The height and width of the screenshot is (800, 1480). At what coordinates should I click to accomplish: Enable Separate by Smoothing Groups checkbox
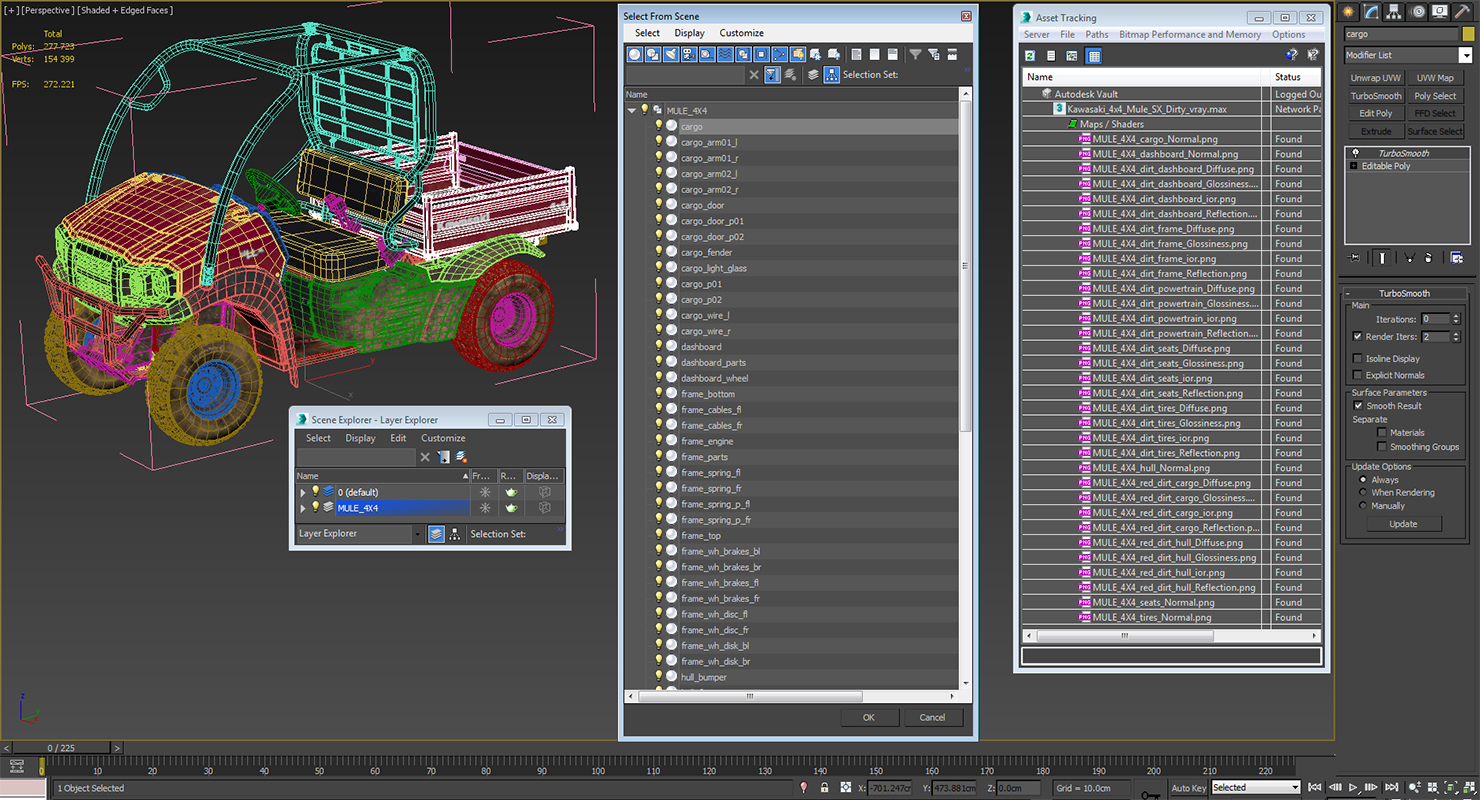click(x=1382, y=447)
